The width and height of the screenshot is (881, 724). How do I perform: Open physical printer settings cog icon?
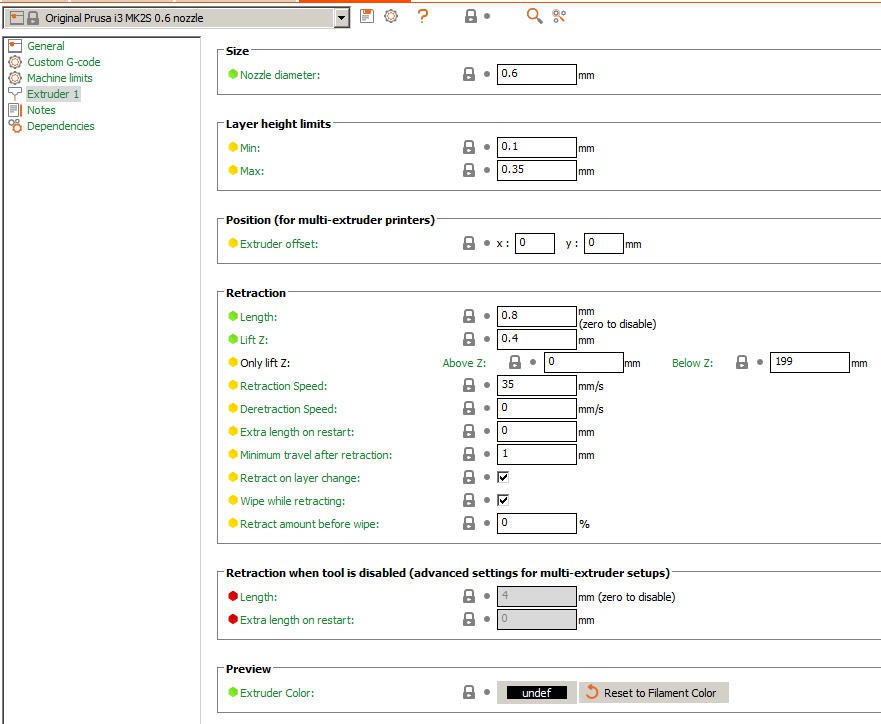[x=391, y=16]
